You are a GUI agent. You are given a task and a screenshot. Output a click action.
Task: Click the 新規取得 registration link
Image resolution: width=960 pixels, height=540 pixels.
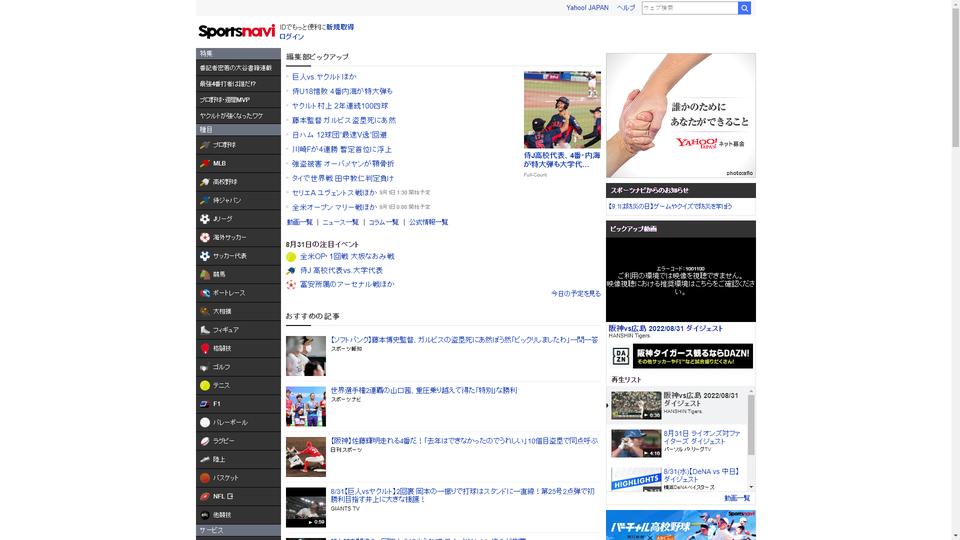340,27
